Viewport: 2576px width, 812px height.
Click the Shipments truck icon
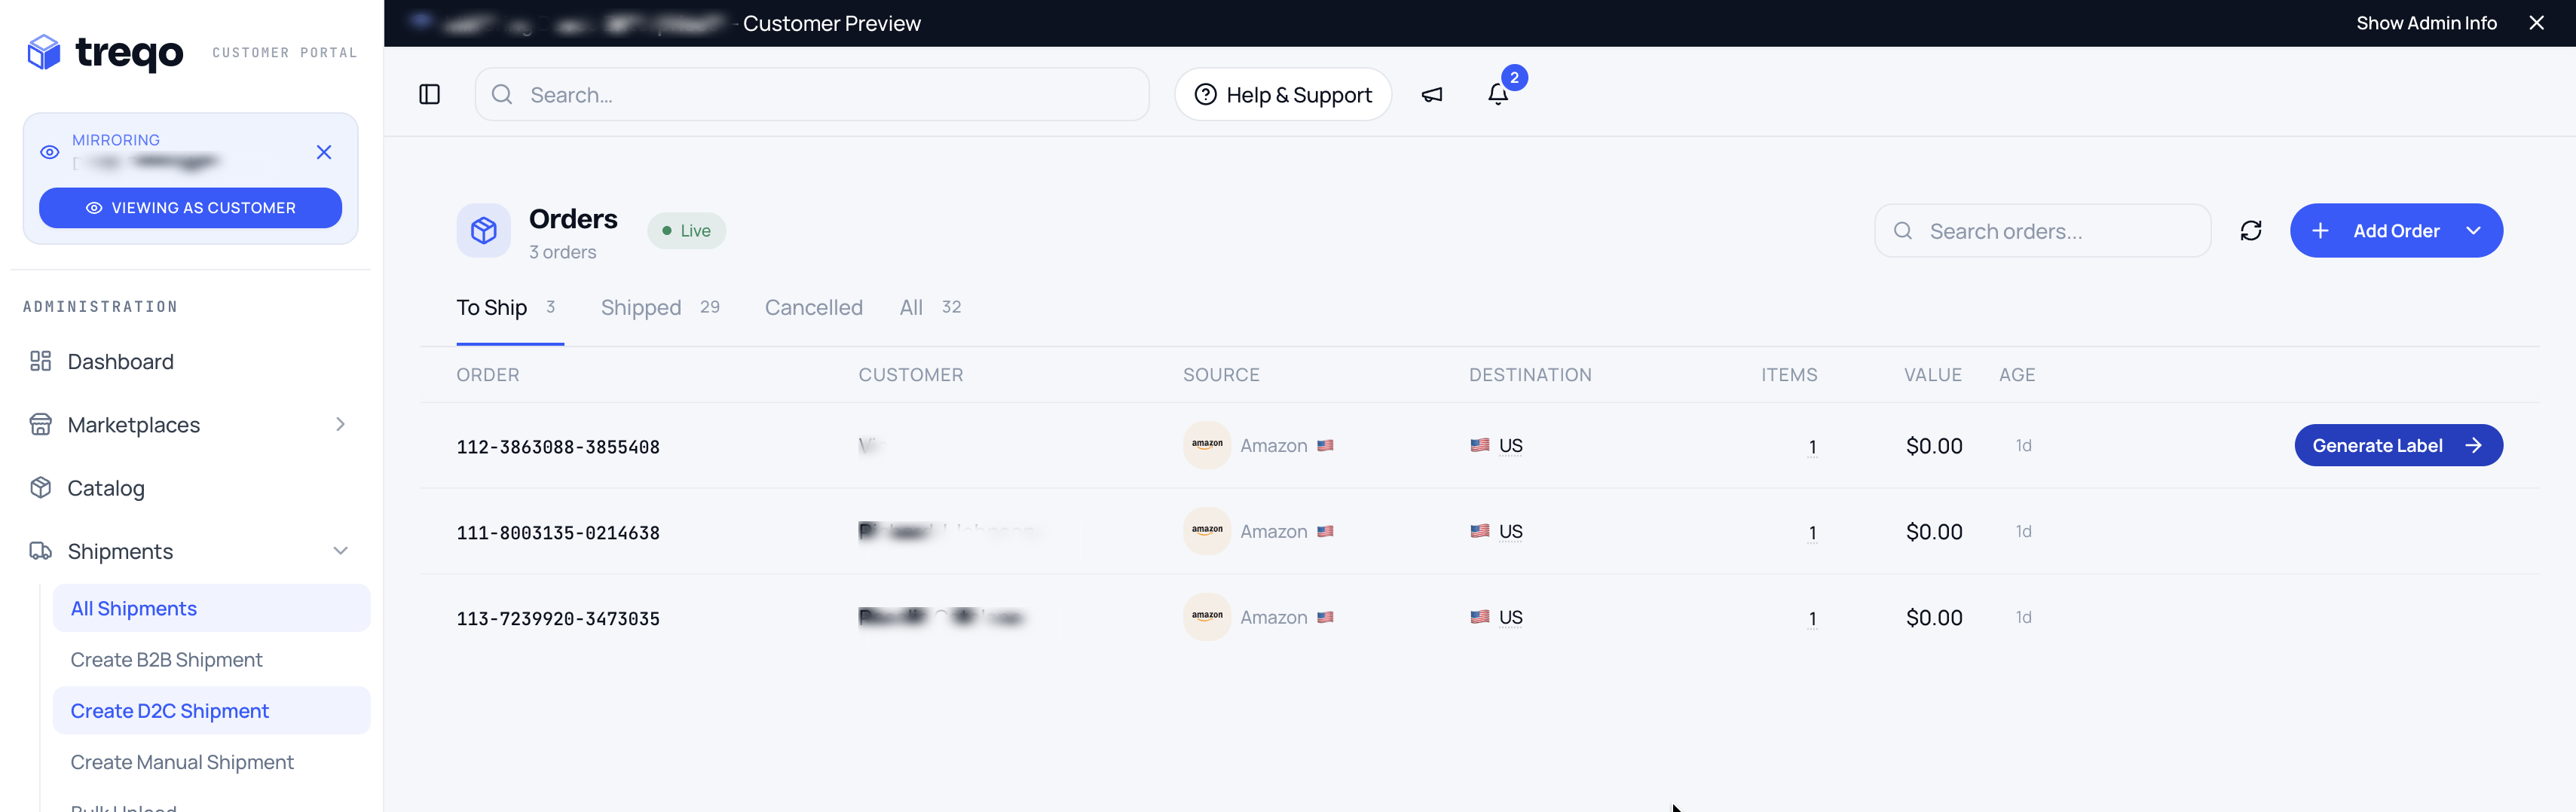tap(40, 551)
